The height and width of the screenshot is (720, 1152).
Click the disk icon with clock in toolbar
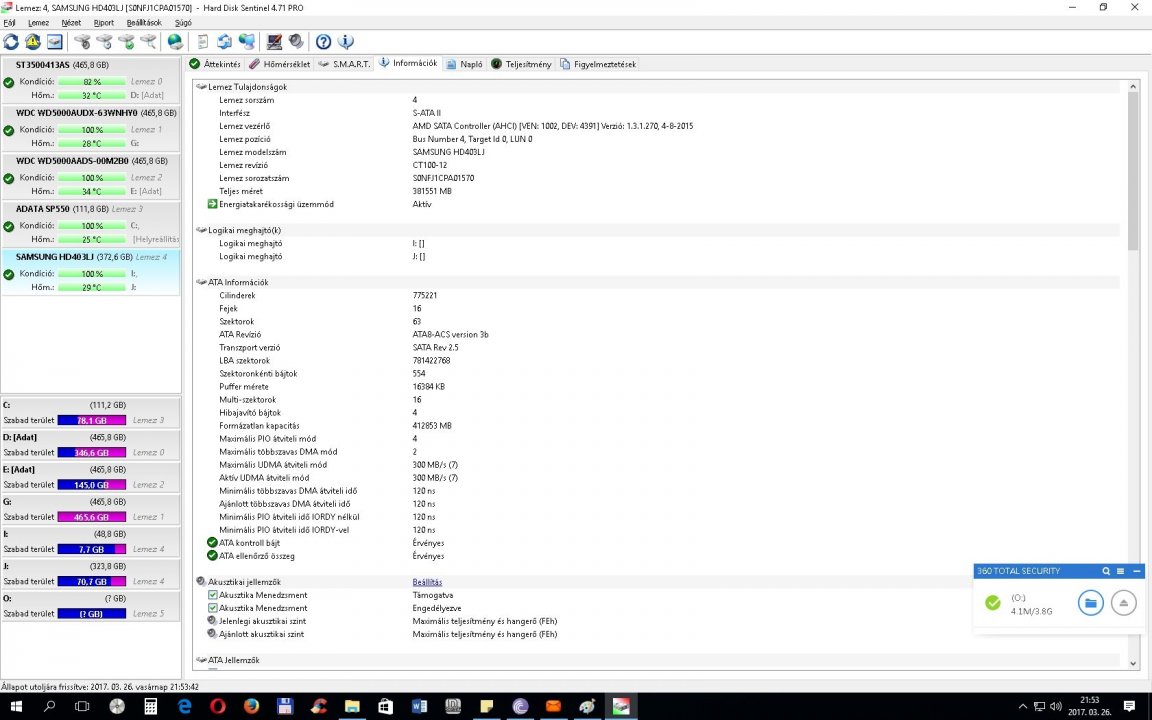tap(104, 42)
